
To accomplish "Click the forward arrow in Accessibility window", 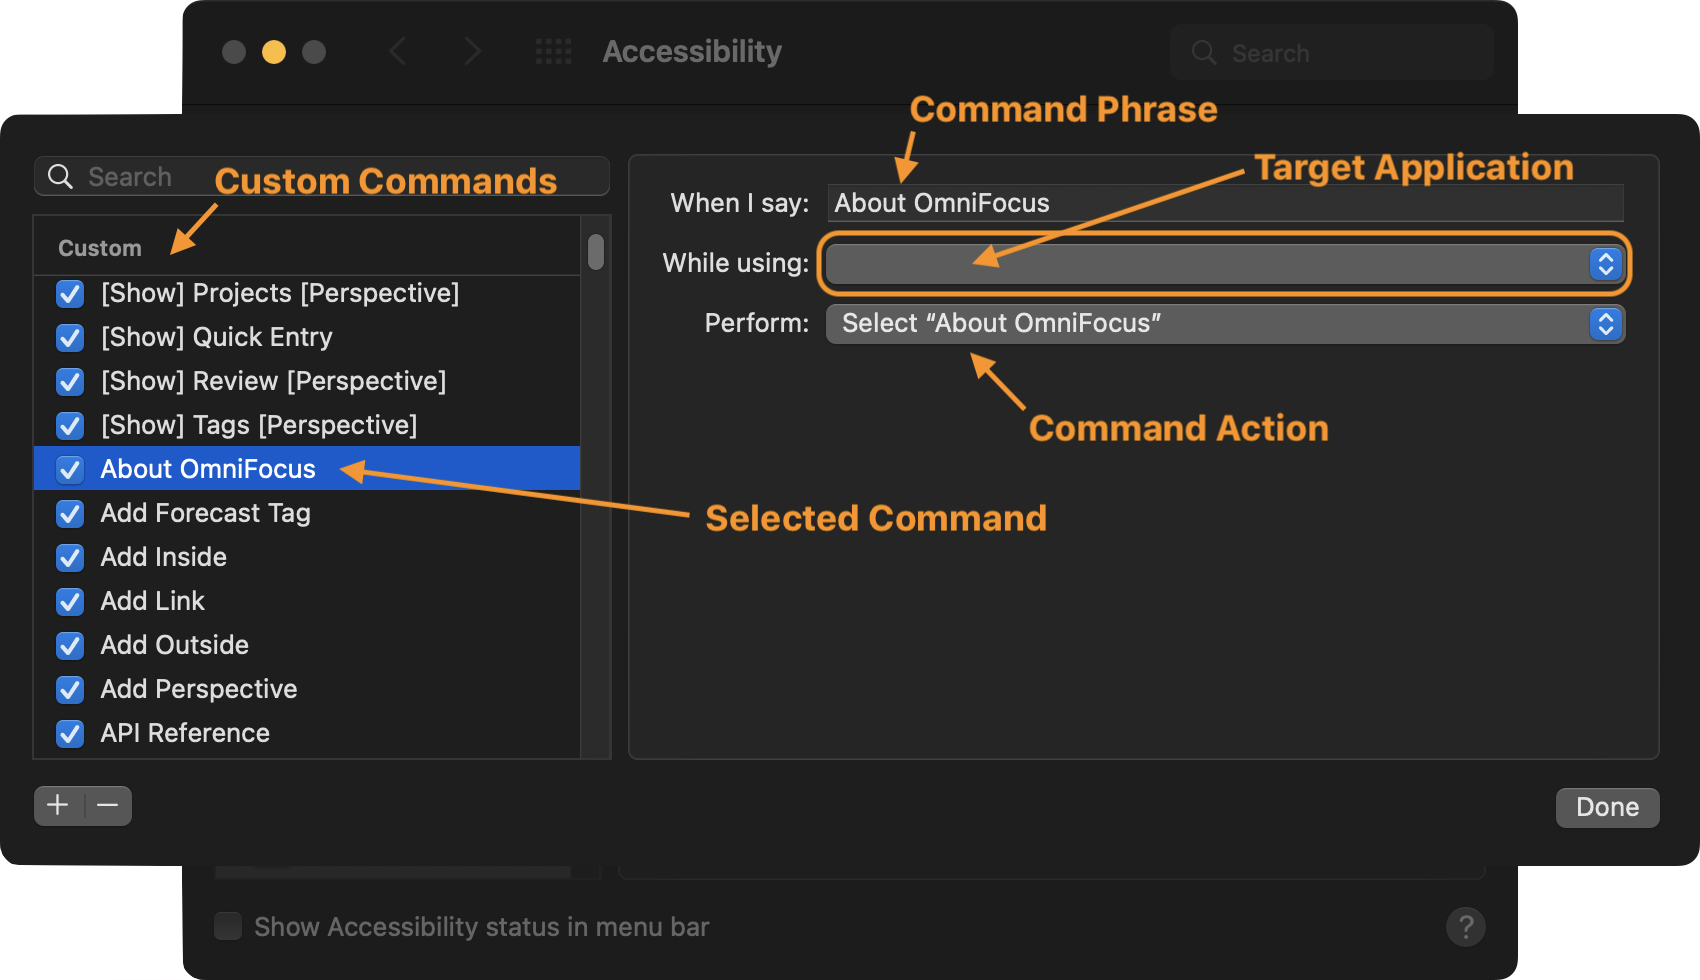I will [473, 51].
